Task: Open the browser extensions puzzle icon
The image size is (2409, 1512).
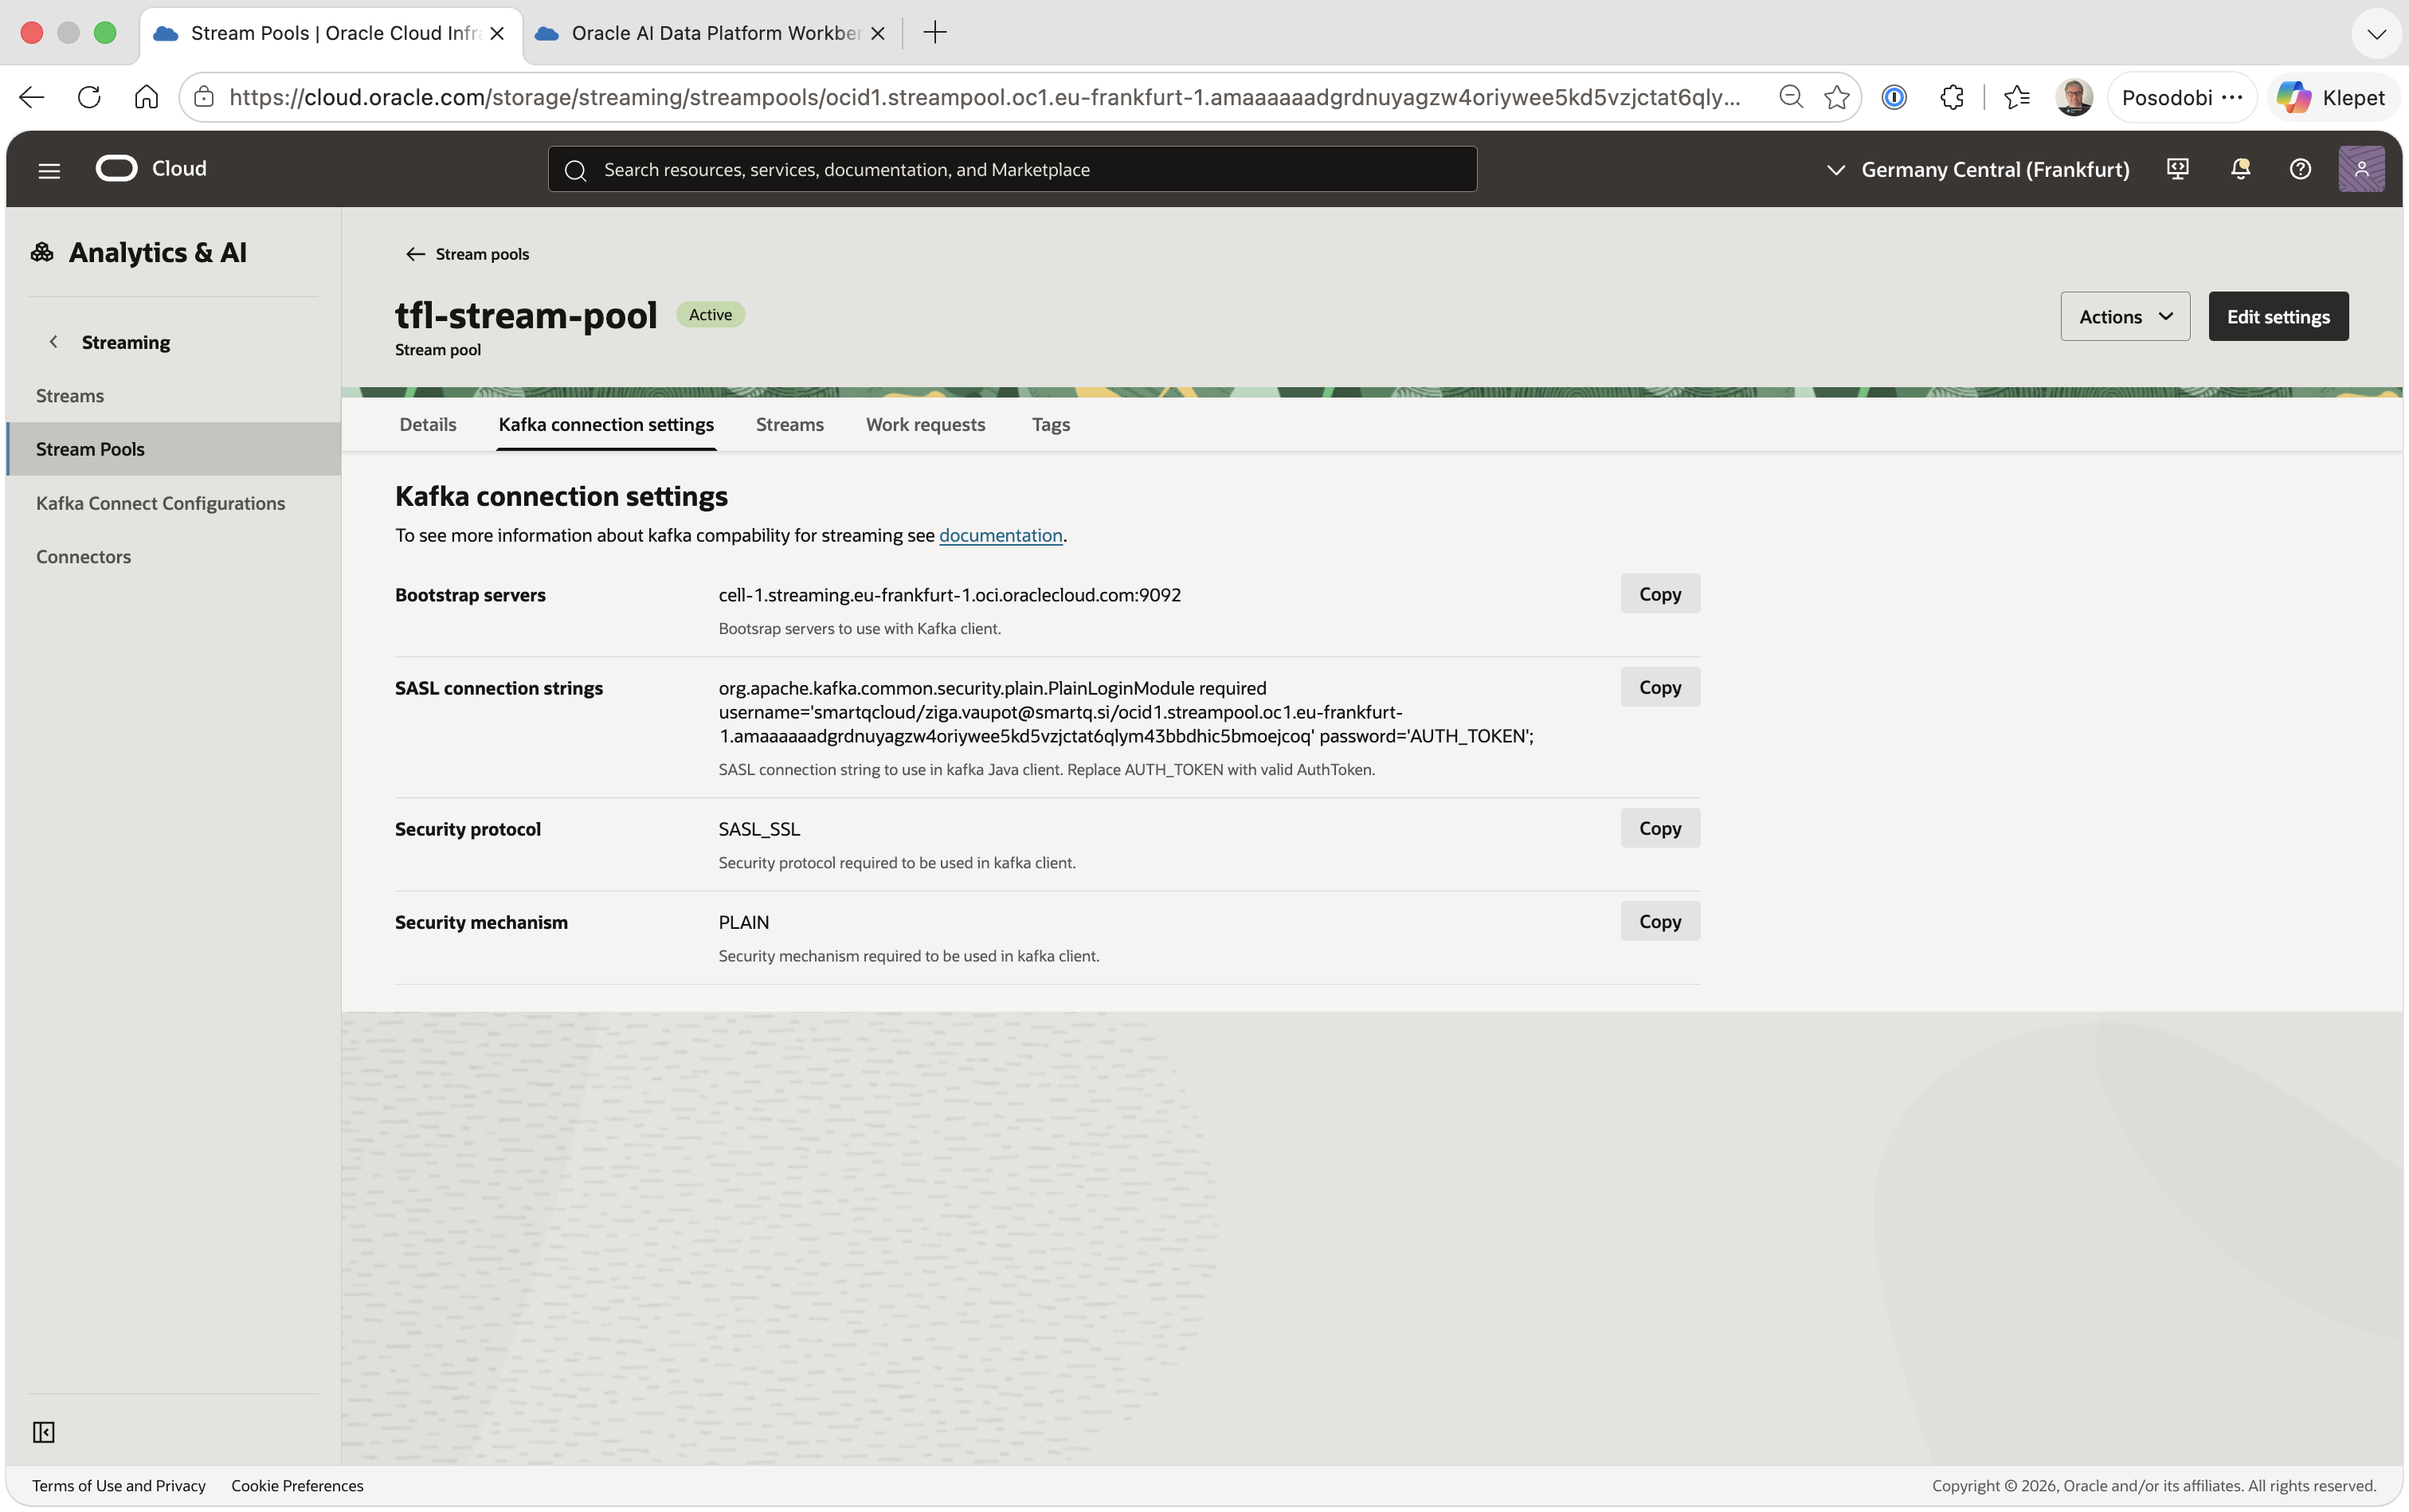Action: (x=1951, y=97)
